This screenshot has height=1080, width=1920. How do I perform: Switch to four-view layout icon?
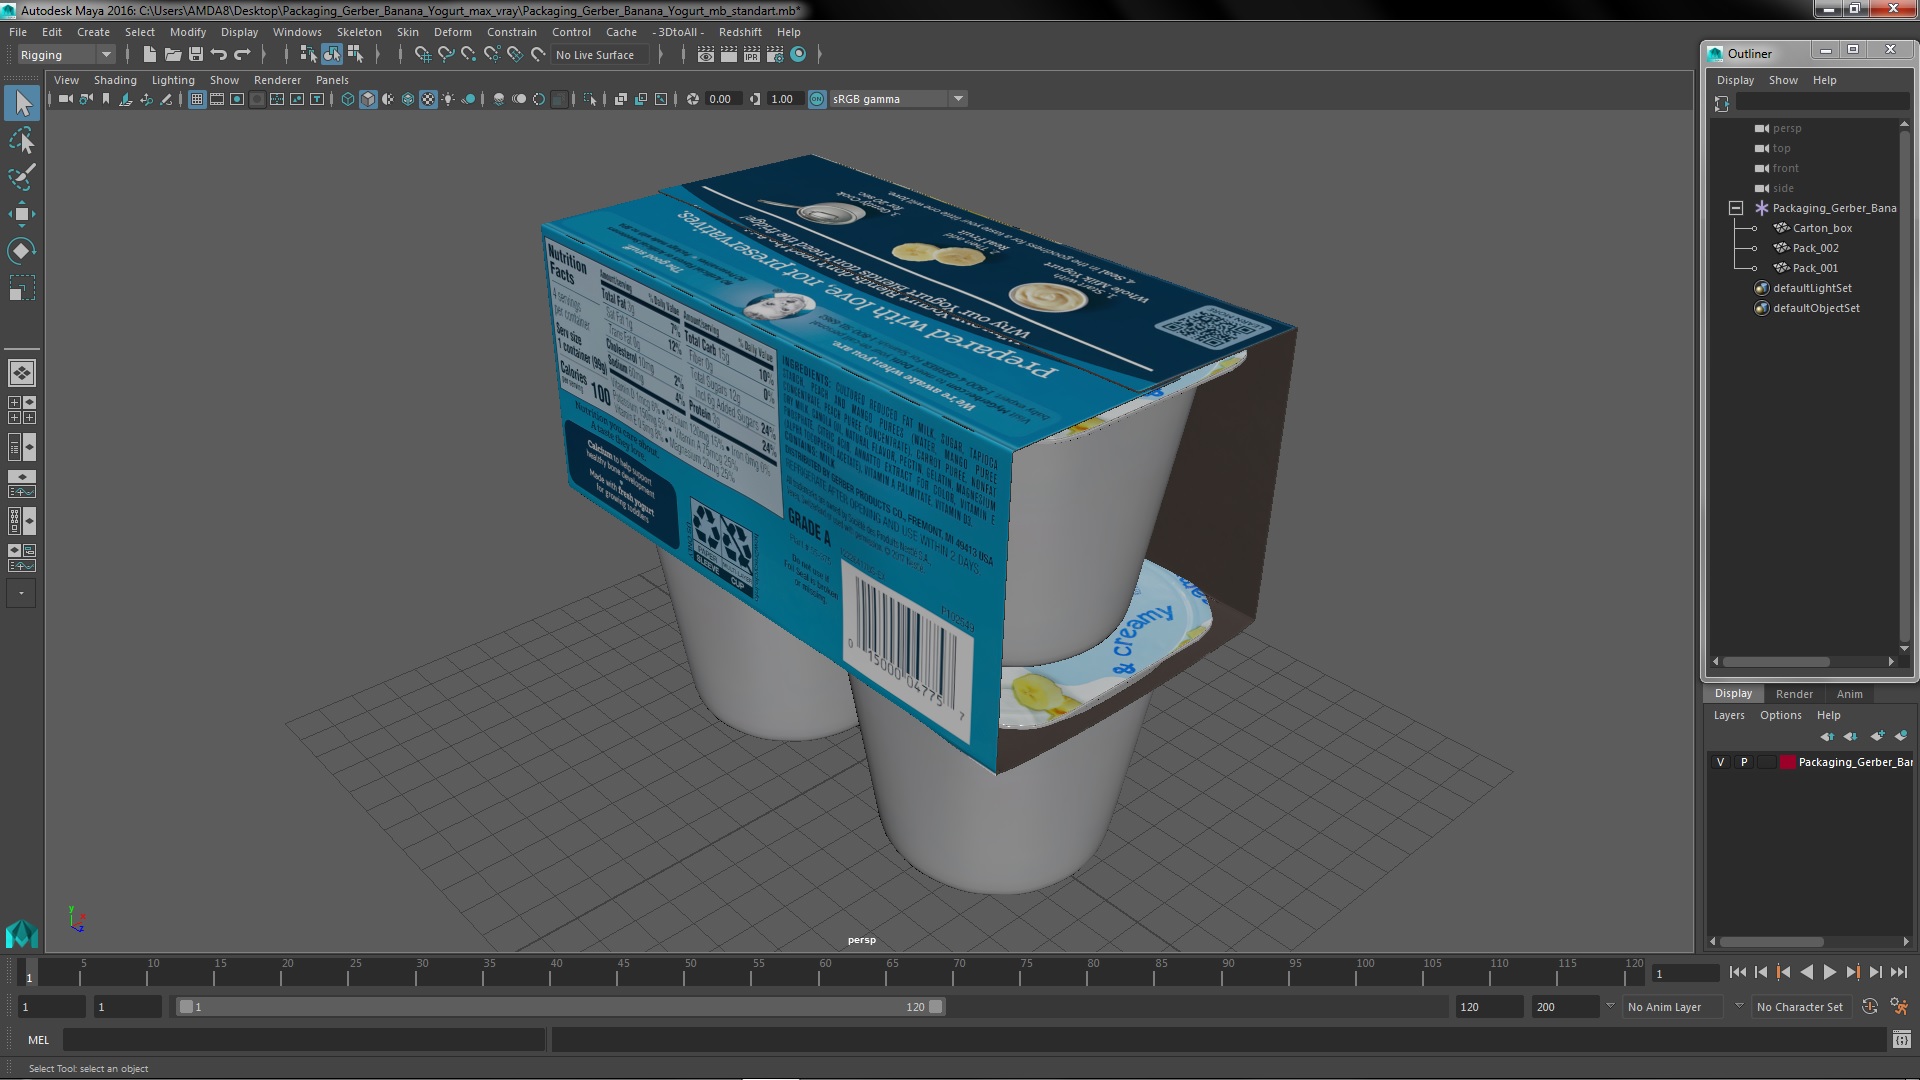coord(22,410)
